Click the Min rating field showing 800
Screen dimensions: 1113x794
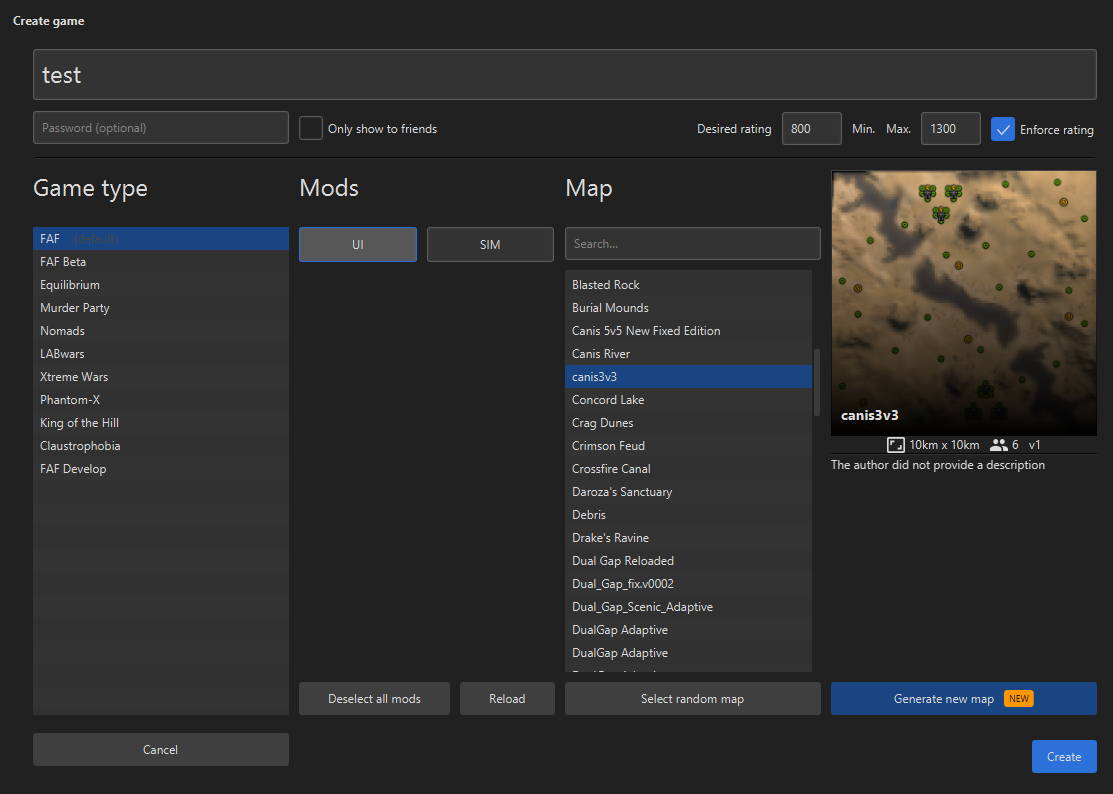point(811,128)
